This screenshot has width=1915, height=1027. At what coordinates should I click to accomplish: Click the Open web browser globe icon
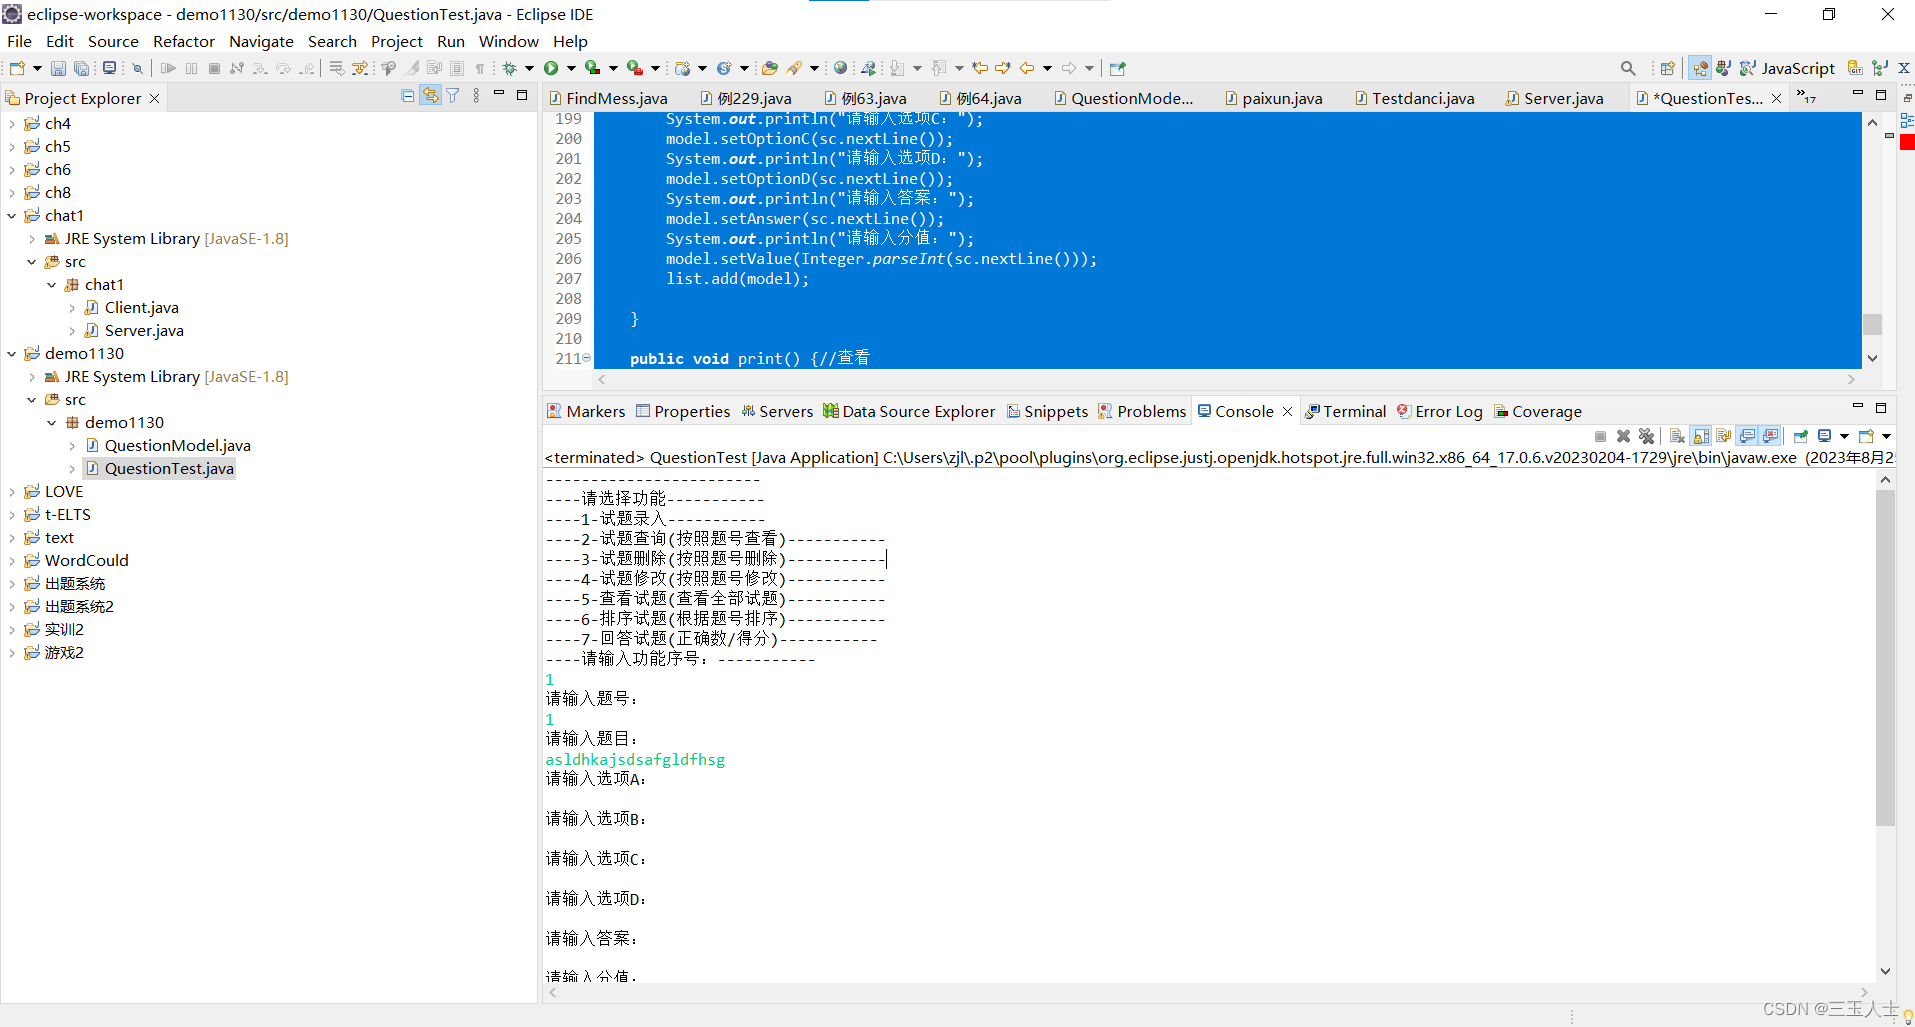click(840, 68)
